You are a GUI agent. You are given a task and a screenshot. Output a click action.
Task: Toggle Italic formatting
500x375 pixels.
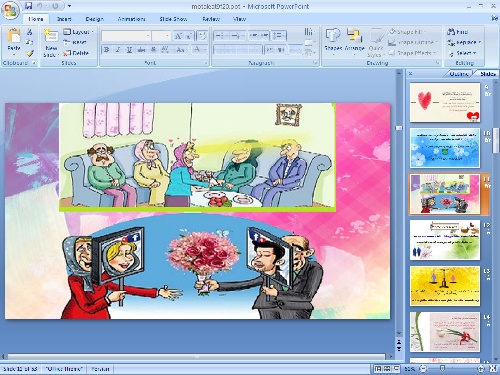click(118, 50)
